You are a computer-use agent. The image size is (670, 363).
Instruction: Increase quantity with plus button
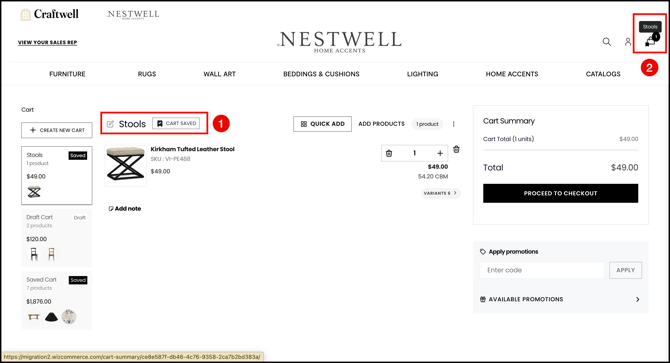(440, 153)
